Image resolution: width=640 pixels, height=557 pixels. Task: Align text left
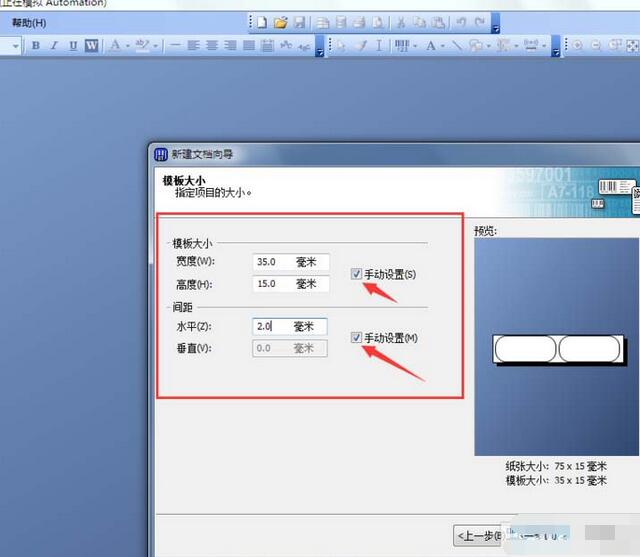193,45
